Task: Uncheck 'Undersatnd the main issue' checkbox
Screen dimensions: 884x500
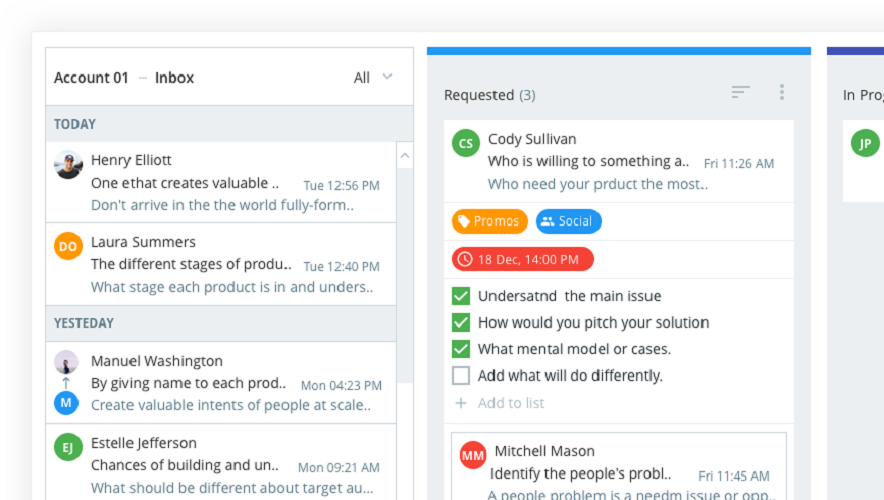Action: 461,296
